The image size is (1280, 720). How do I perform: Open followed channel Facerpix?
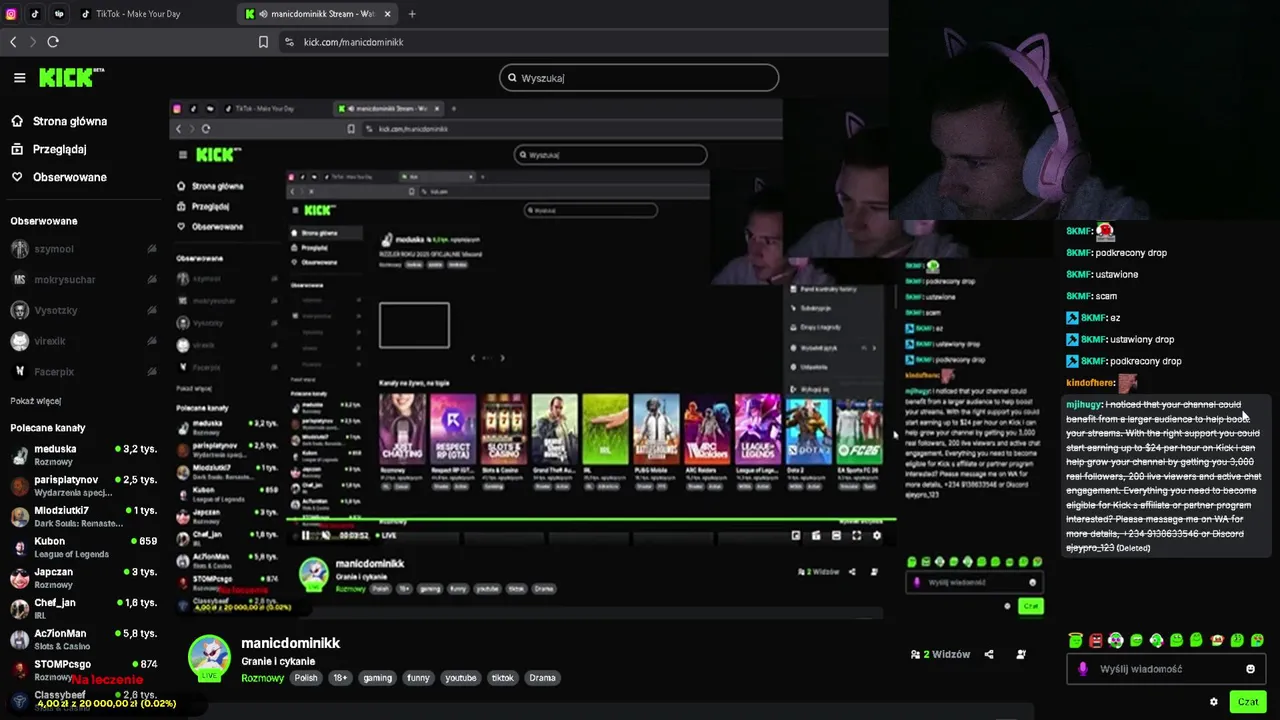click(84, 371)
